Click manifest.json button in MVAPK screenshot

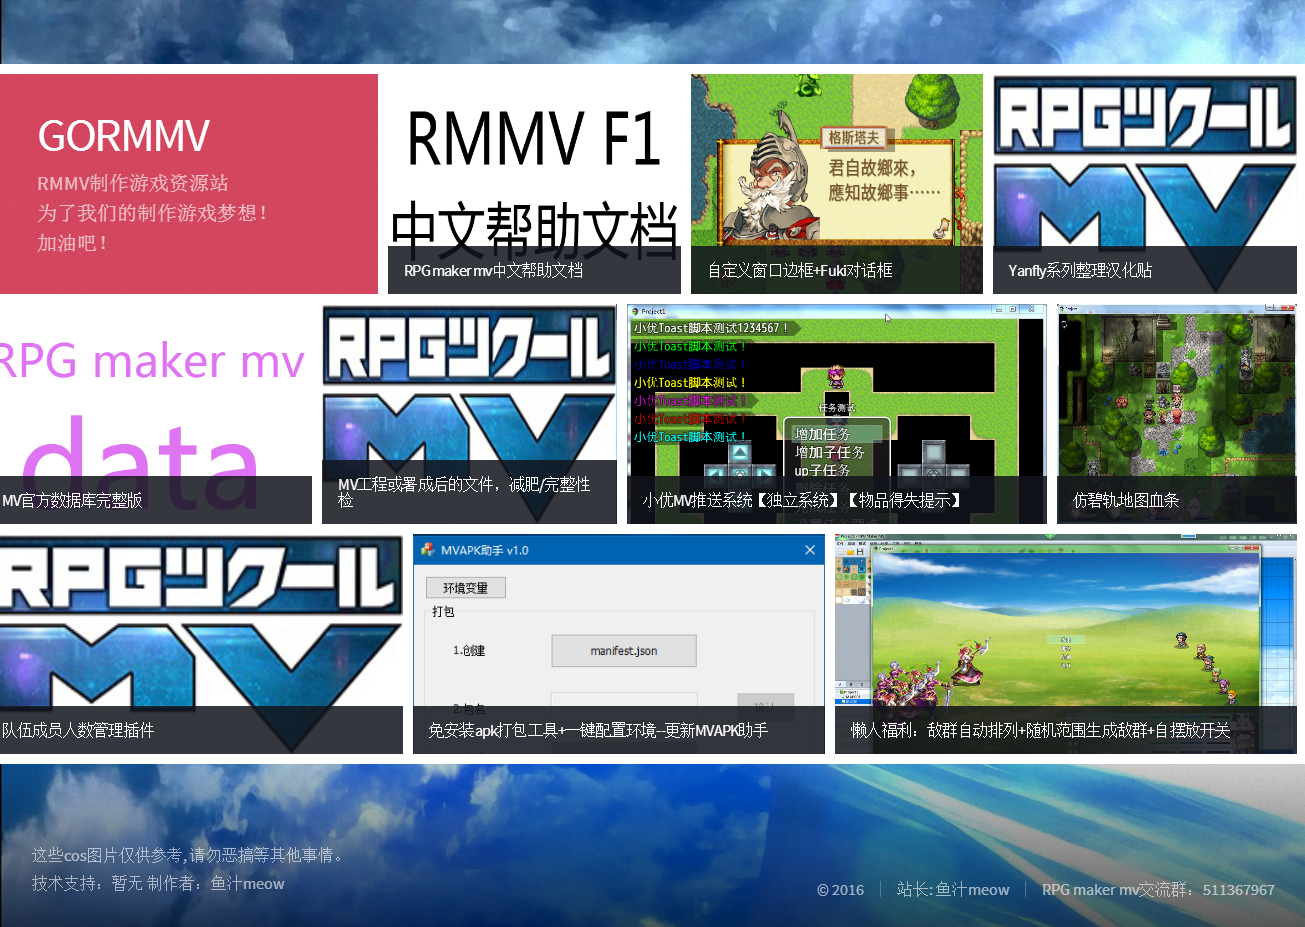coord(624,651)
